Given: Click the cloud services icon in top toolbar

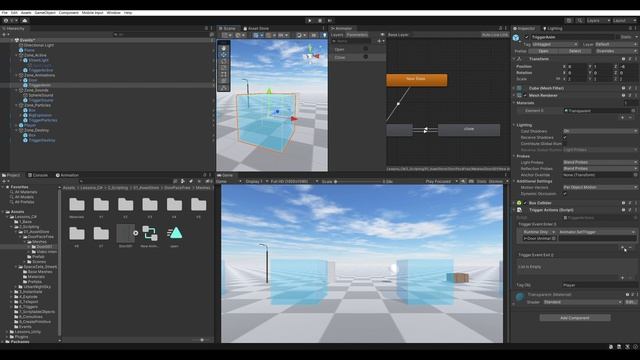Looking at the screenshot, I should pos(25,20).
